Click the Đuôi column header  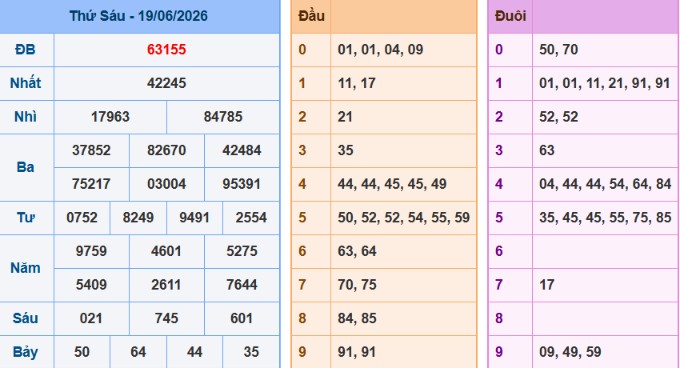[510, 16]
